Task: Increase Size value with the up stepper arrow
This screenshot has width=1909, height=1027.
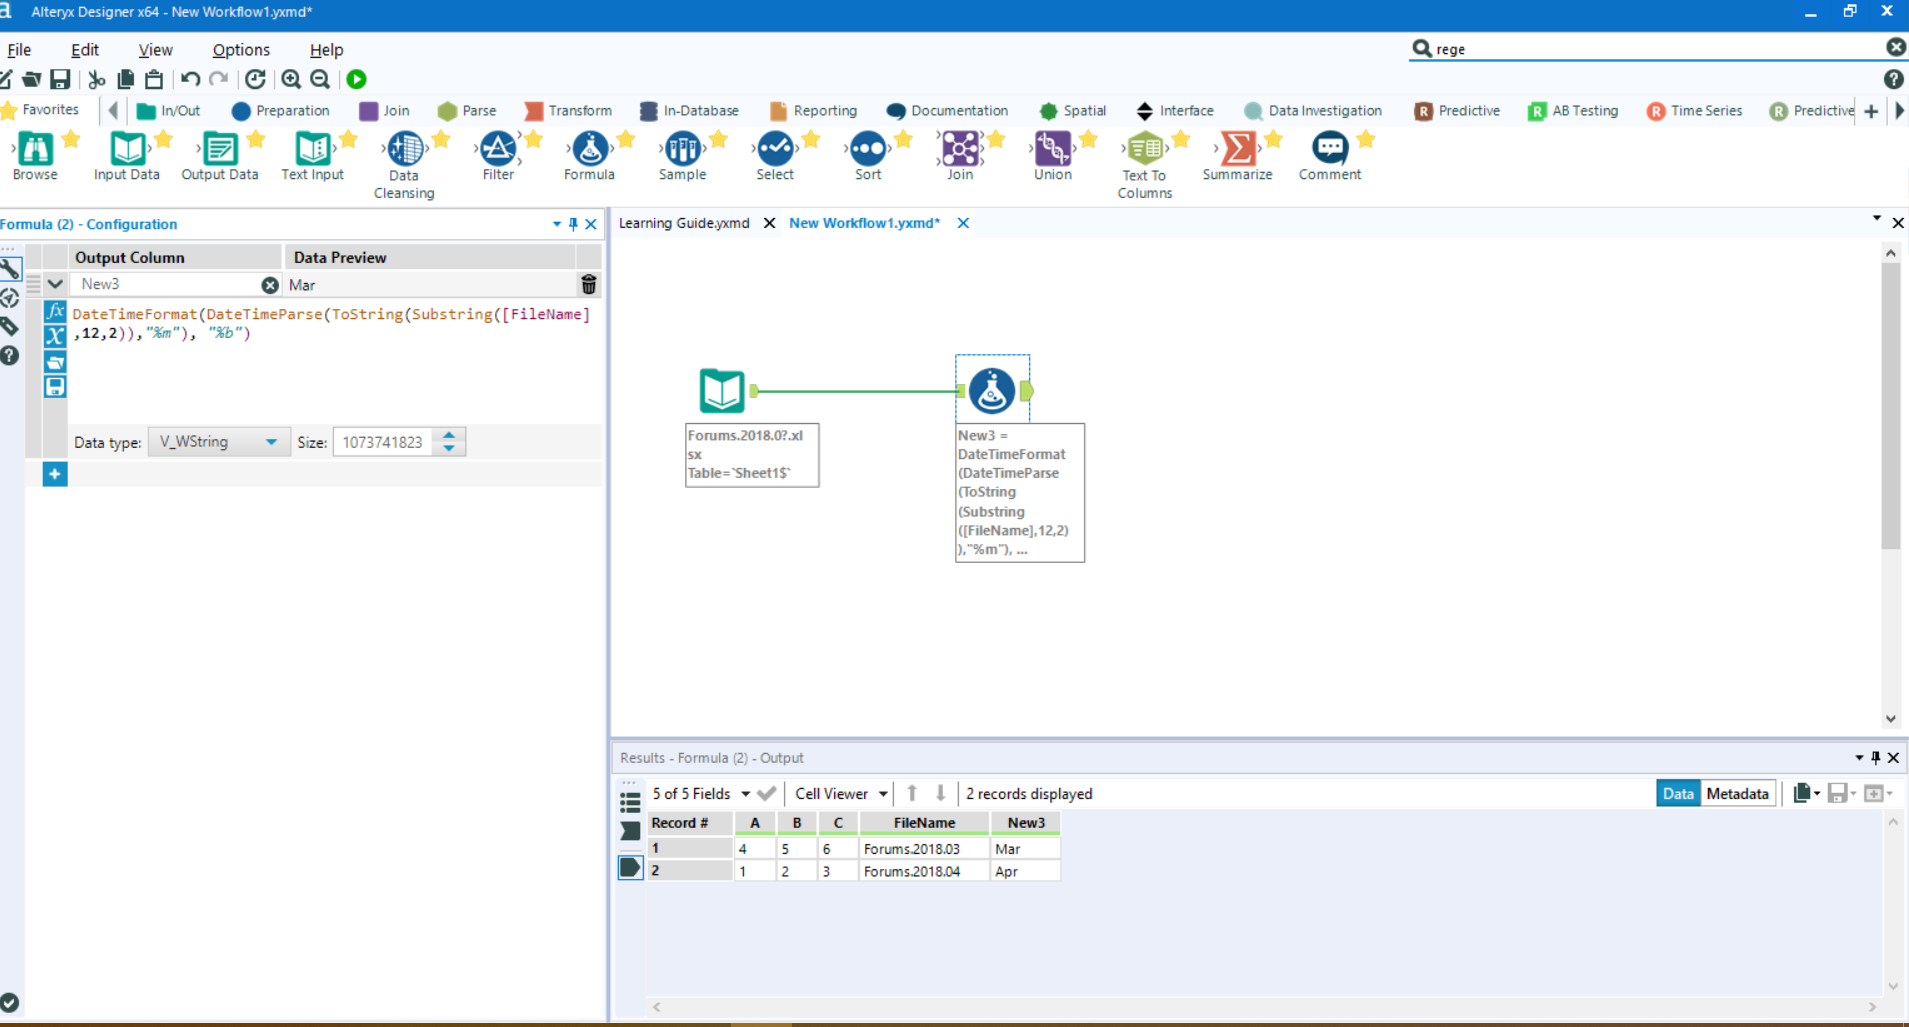Action: (x=448, y=435)
